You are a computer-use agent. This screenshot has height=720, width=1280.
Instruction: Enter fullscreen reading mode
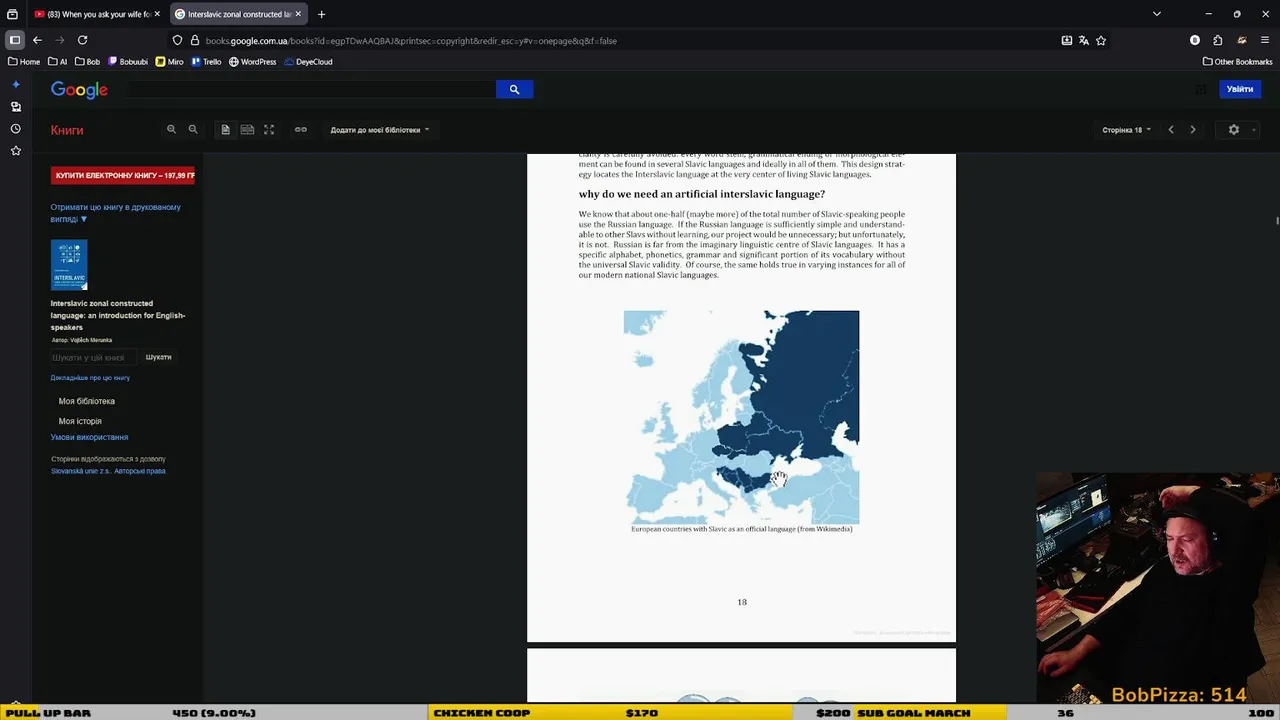(269, 129)
